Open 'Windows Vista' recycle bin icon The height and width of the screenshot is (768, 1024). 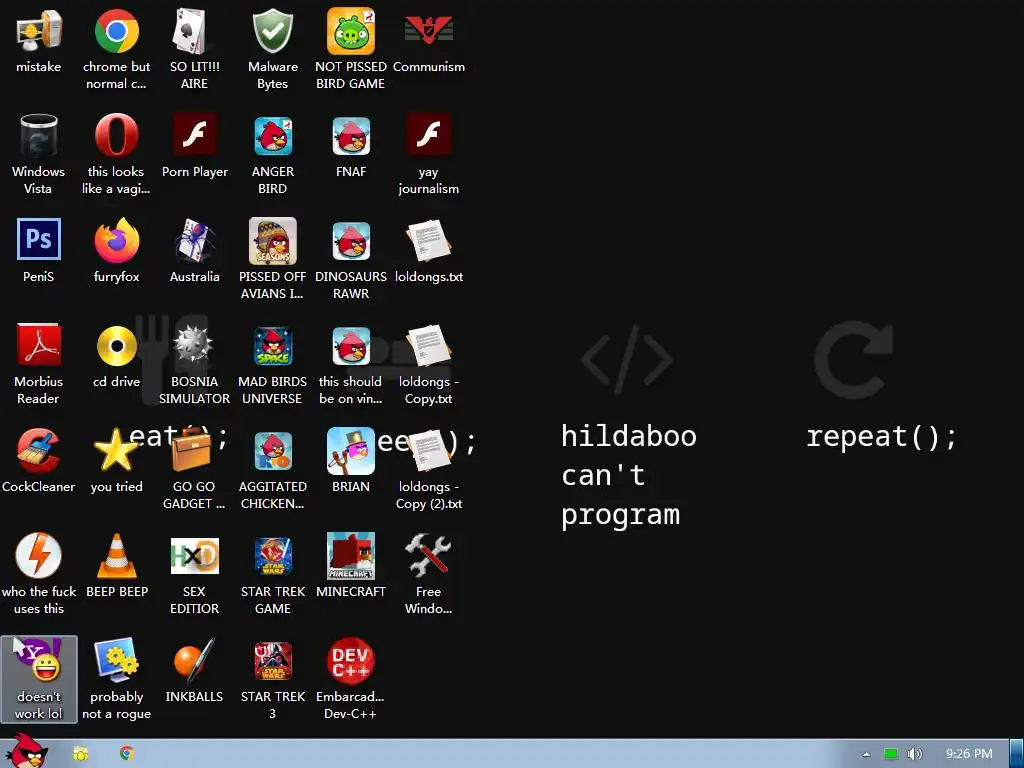[x=39, y=136]
